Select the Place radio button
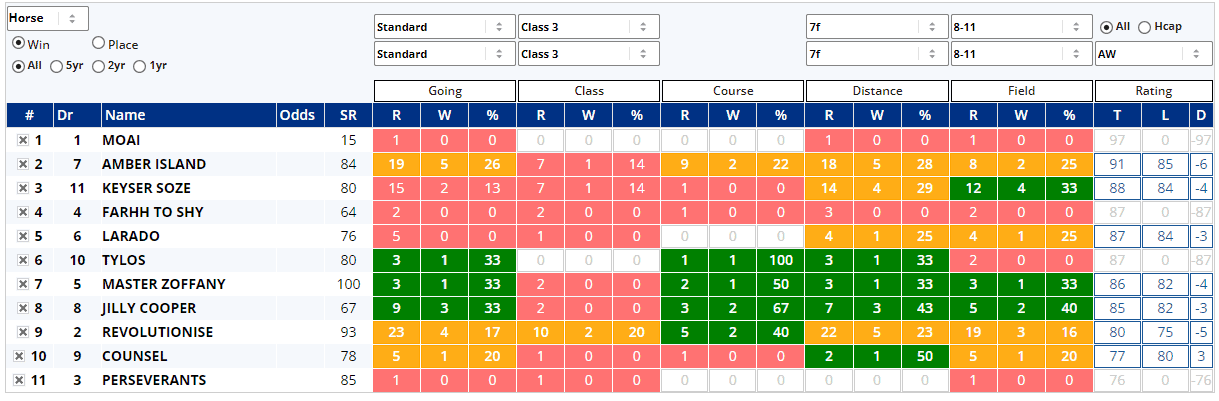 tap(99, 44)
